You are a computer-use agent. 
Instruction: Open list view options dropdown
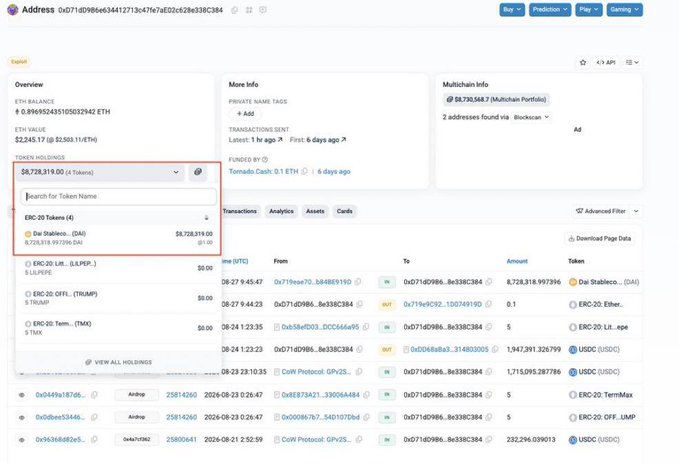(632, 62)
